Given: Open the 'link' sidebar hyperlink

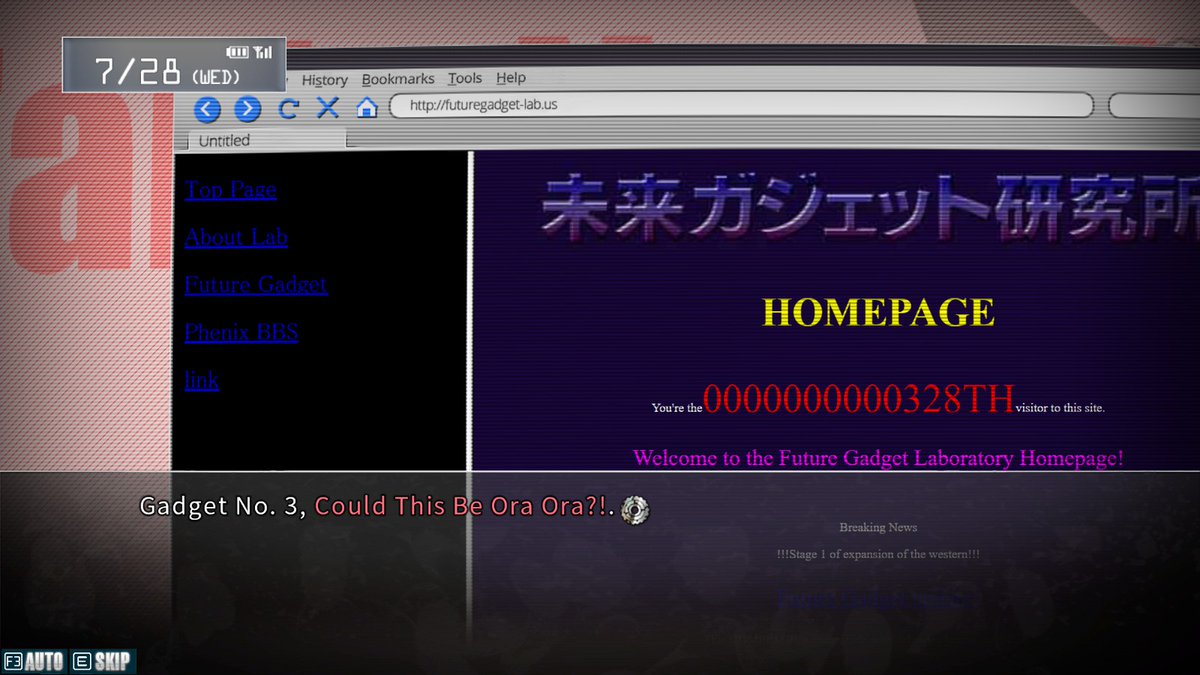Looking at the screenshot, I should click(x=202, y=380).
